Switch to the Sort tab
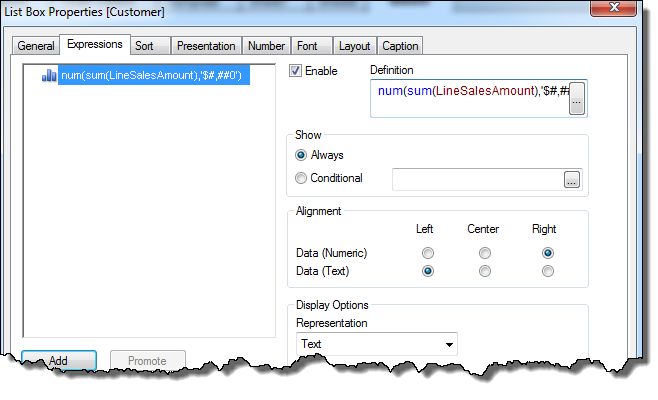658x400 pixels. (x=144, y=46)
